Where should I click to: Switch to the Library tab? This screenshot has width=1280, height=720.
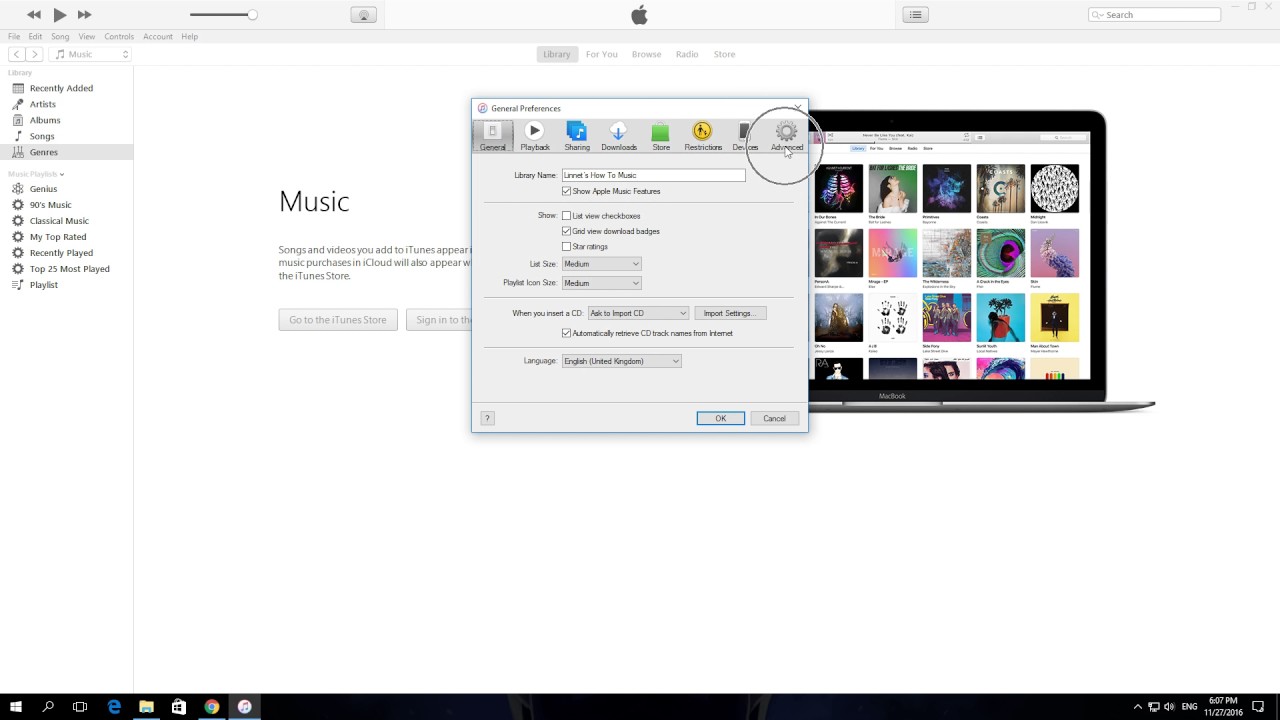(557, 54)
